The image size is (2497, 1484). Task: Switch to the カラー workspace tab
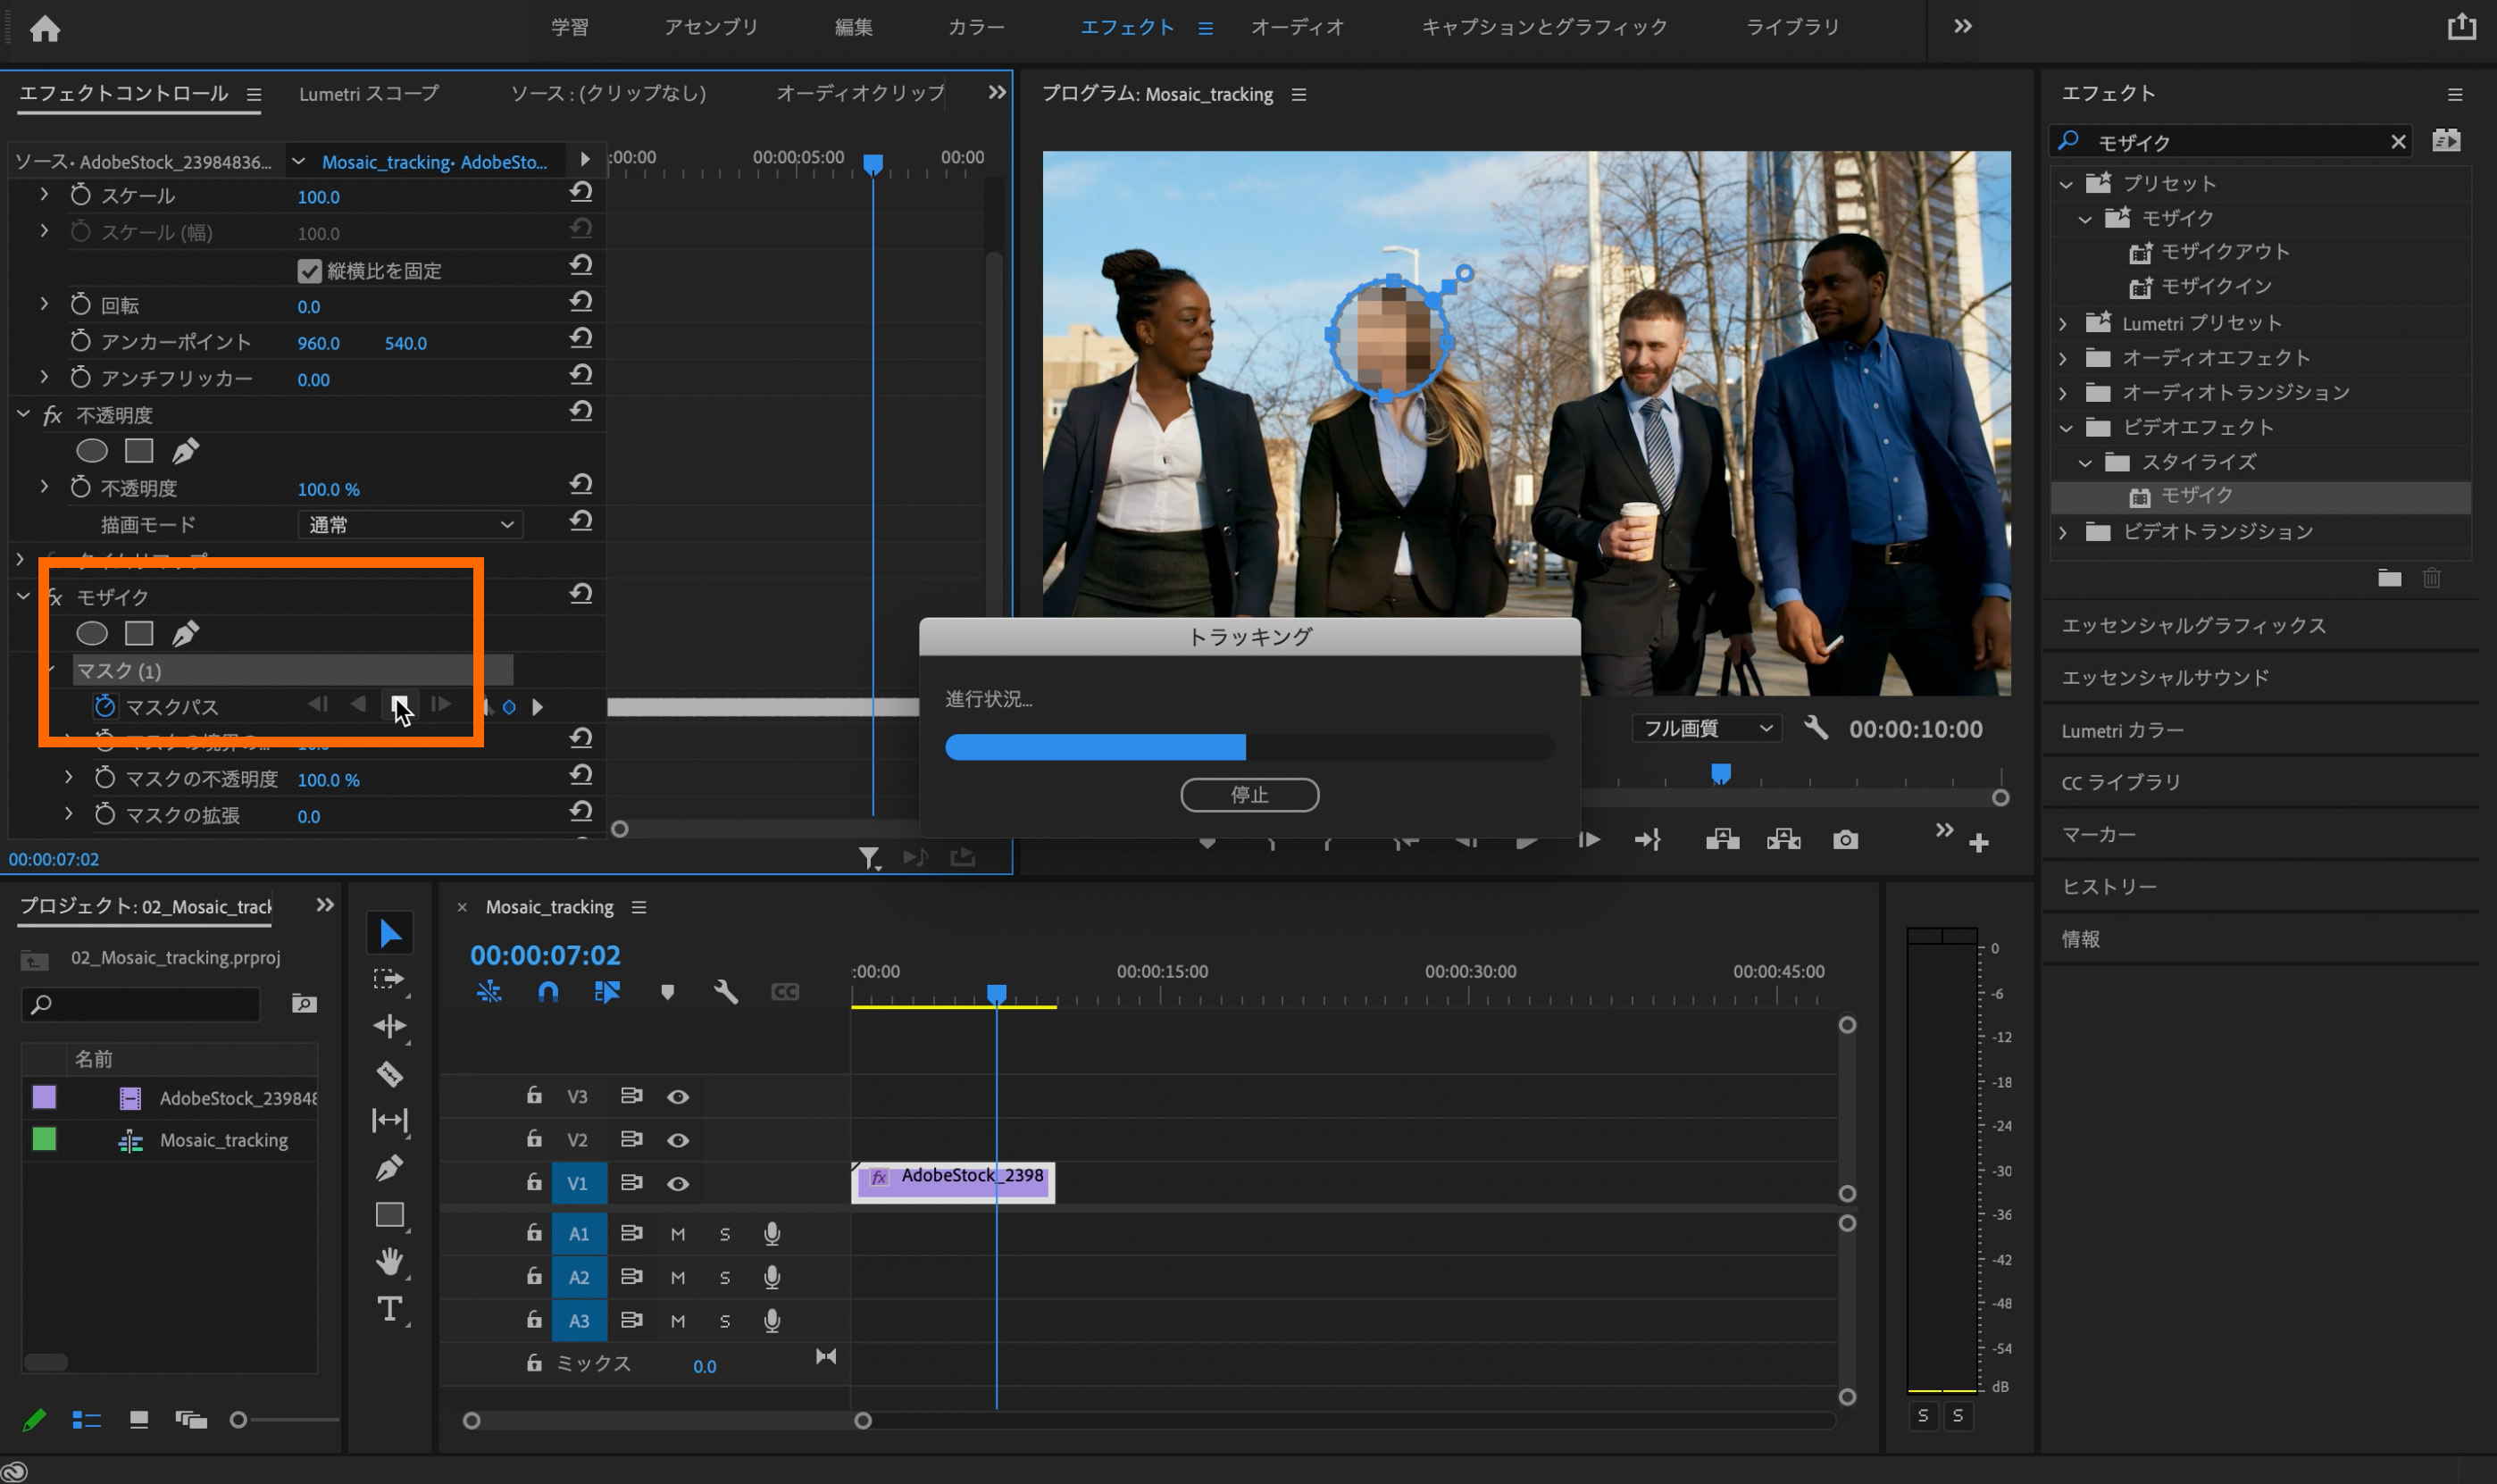[x=976, y=27]
